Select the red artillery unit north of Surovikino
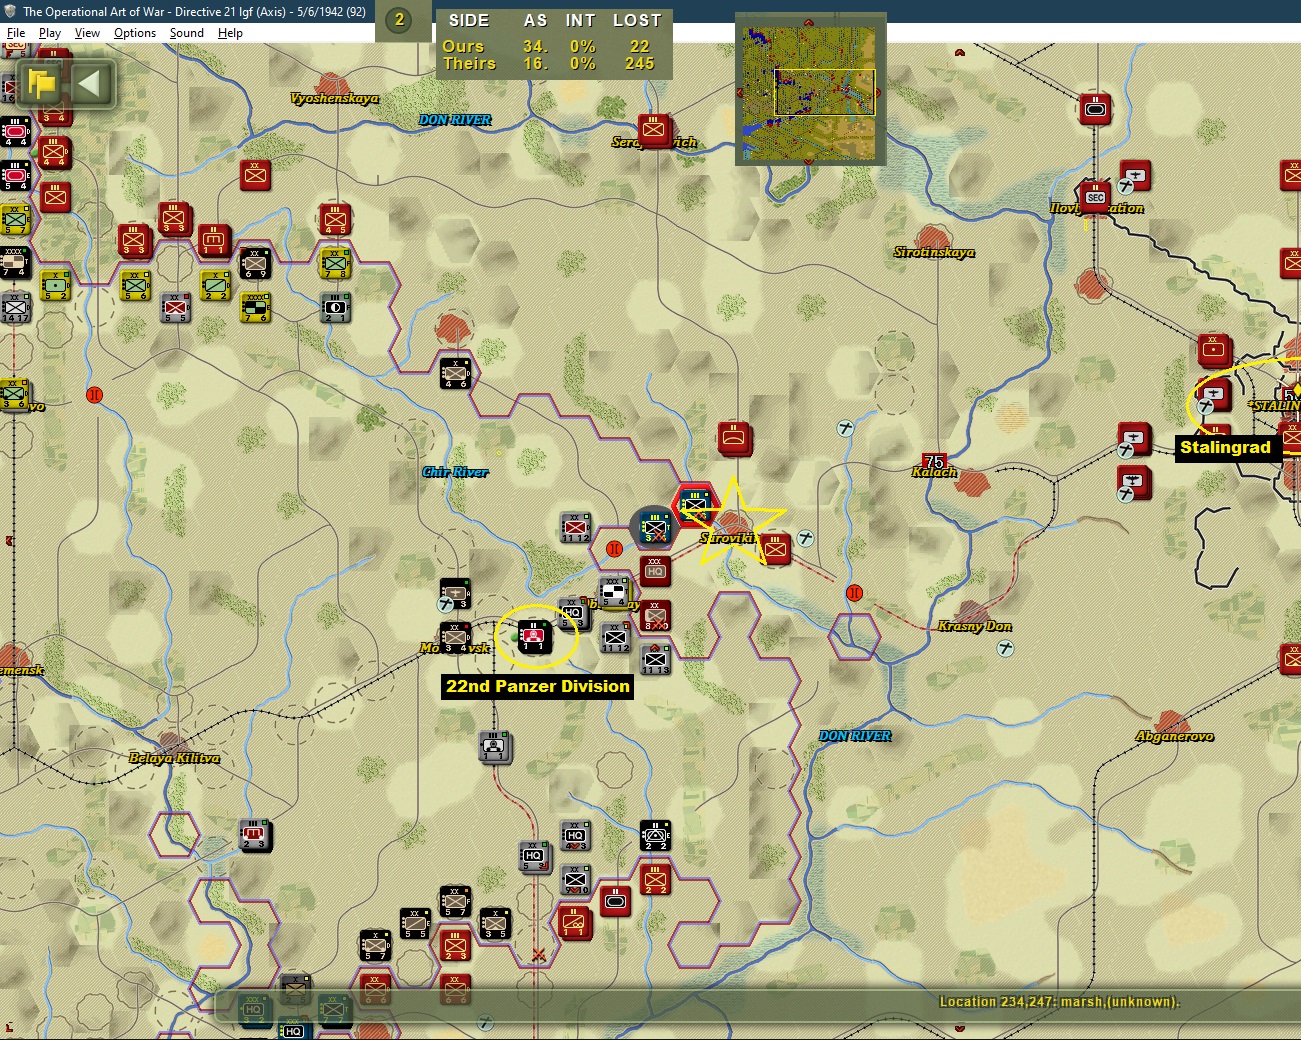 coord(735,437)
